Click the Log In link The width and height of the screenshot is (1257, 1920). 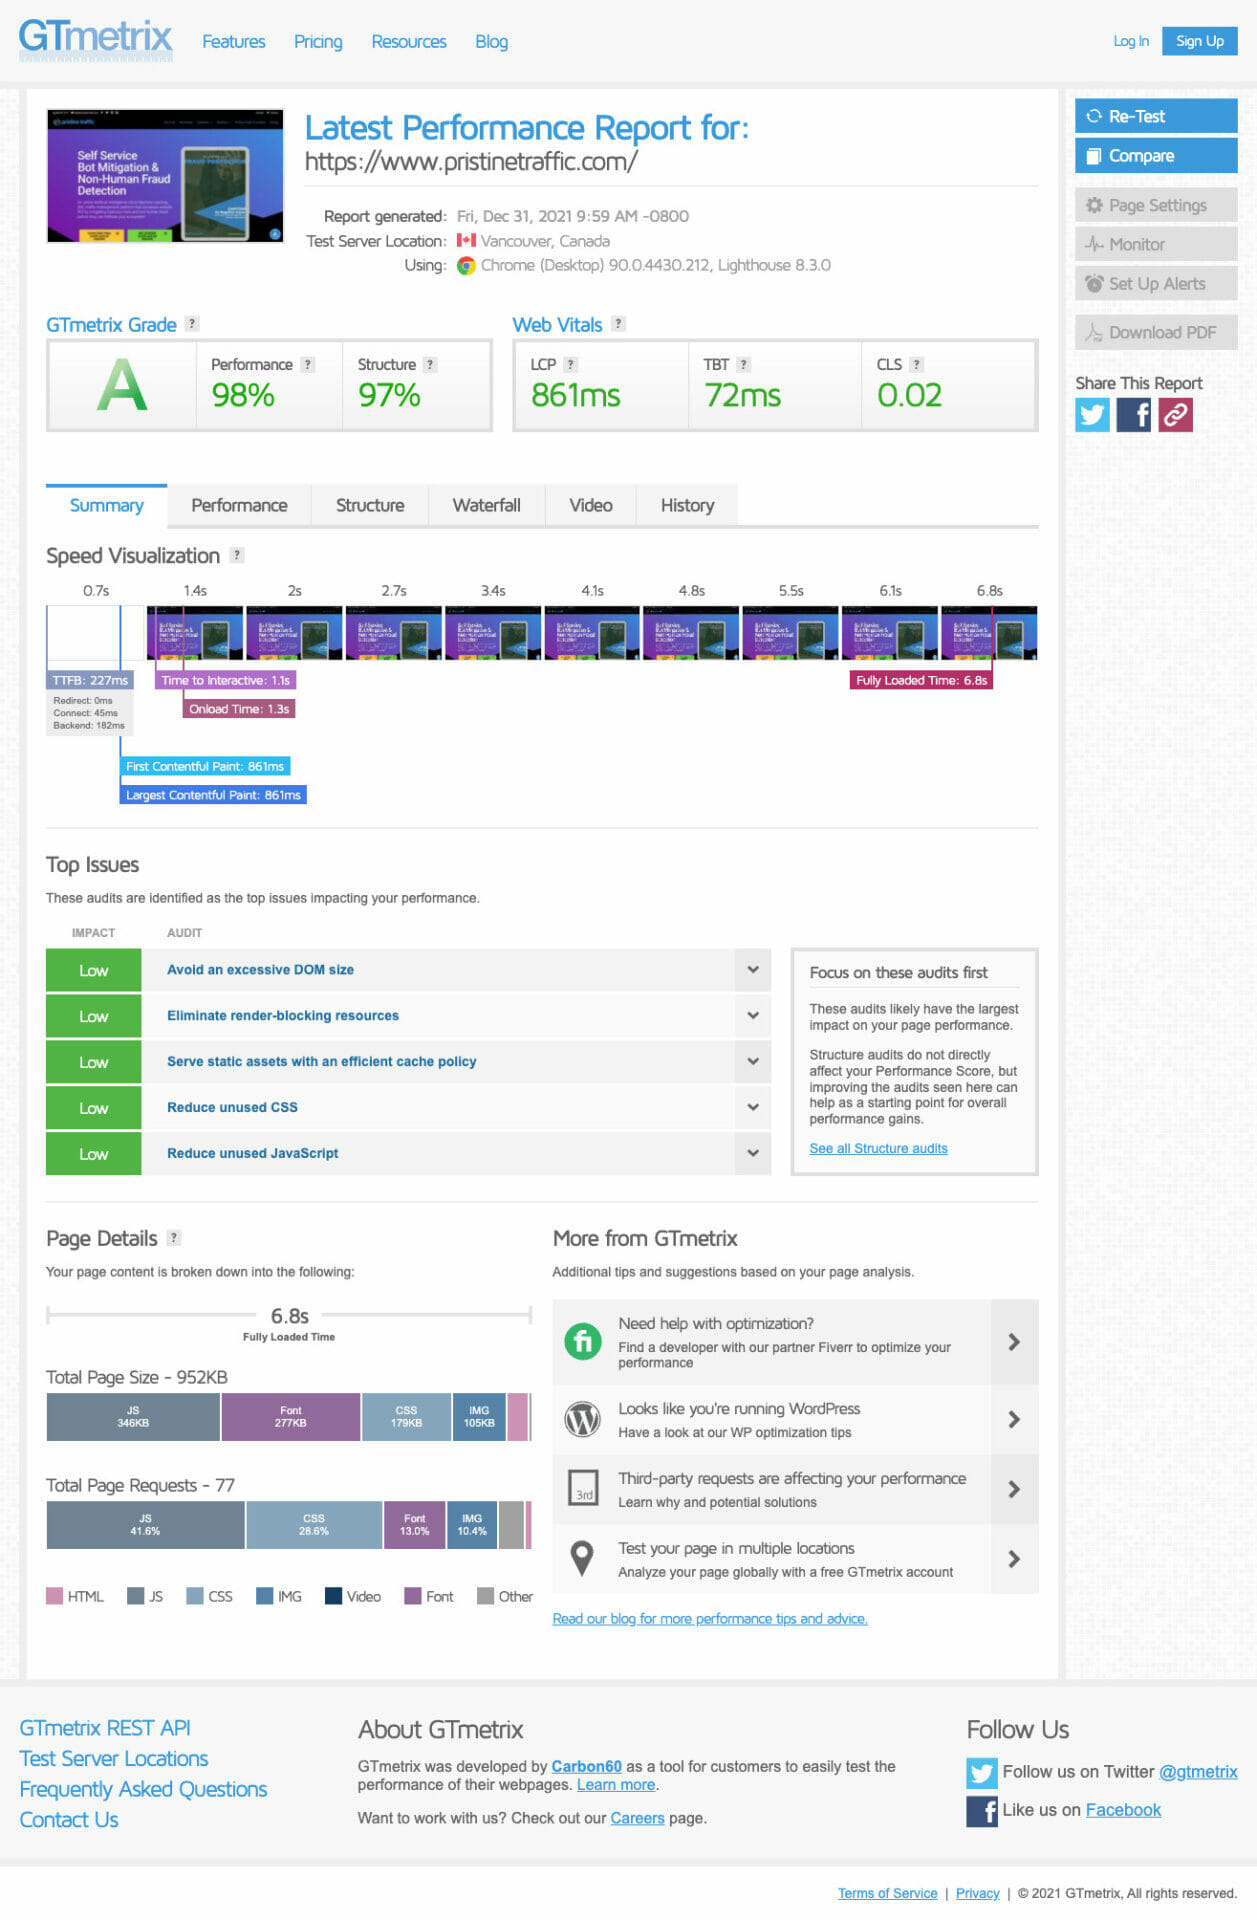(1131, 41)
